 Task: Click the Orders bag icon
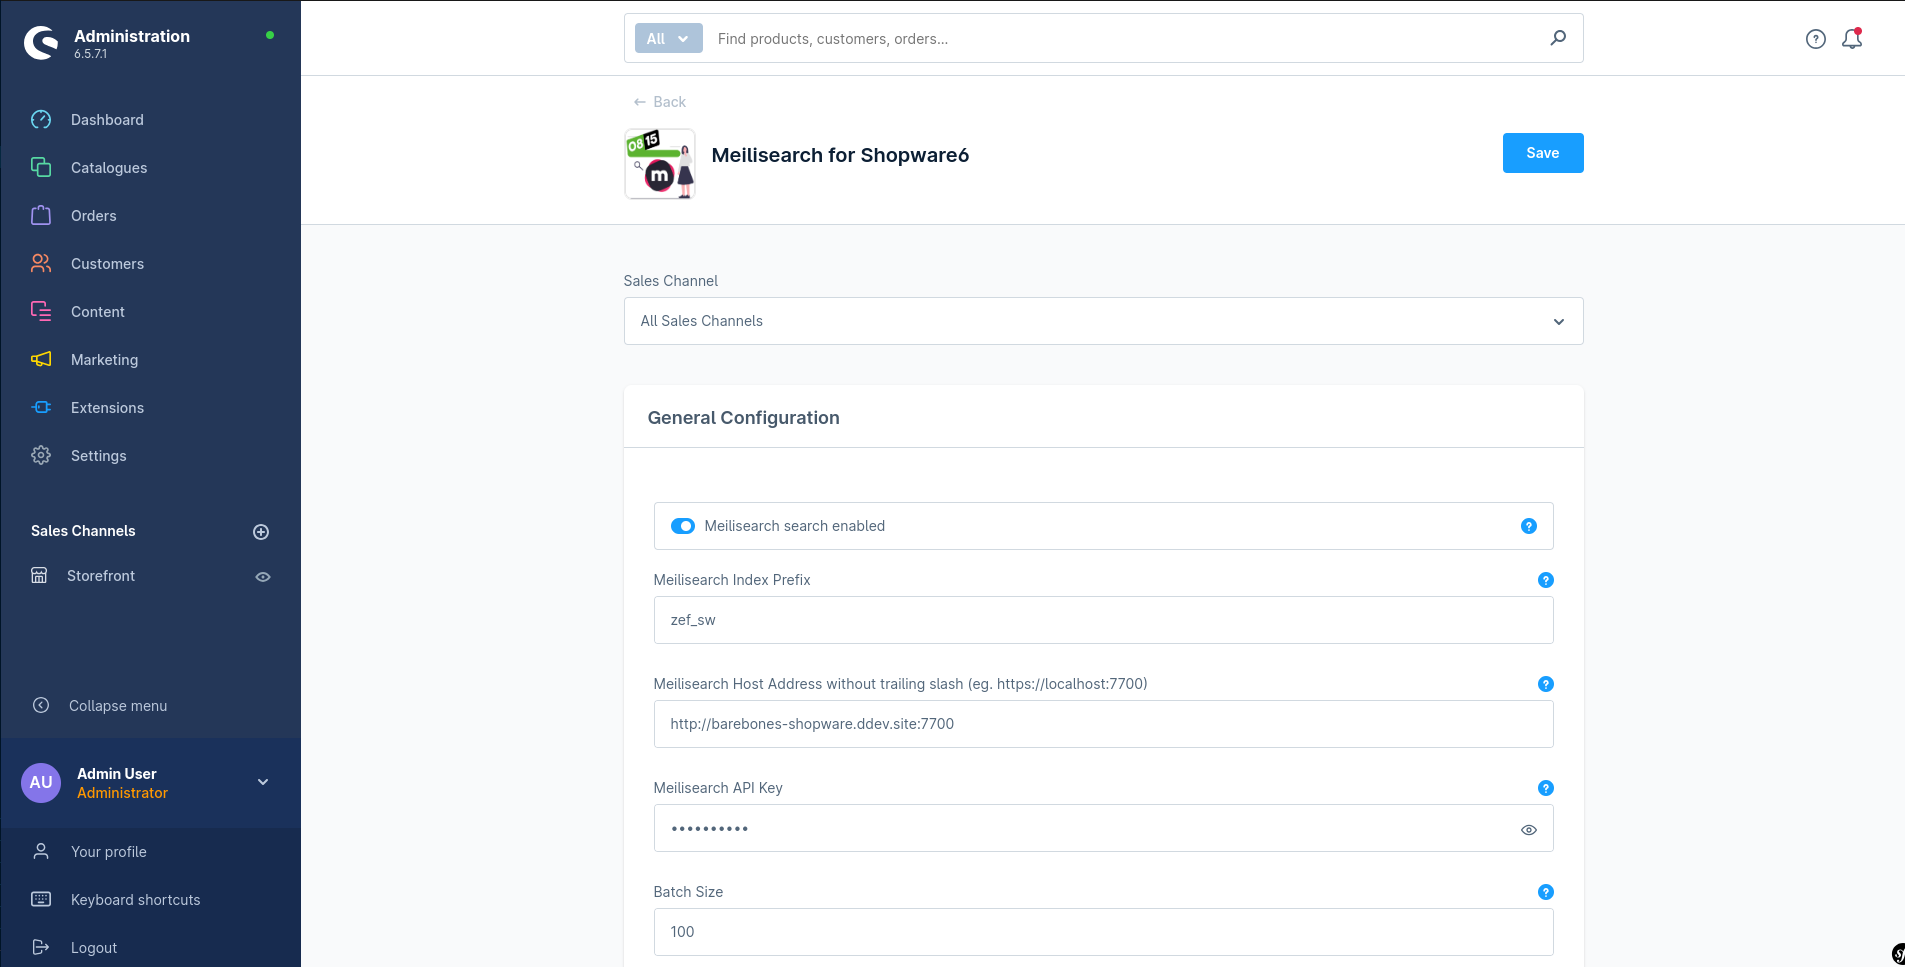(41, 216)
